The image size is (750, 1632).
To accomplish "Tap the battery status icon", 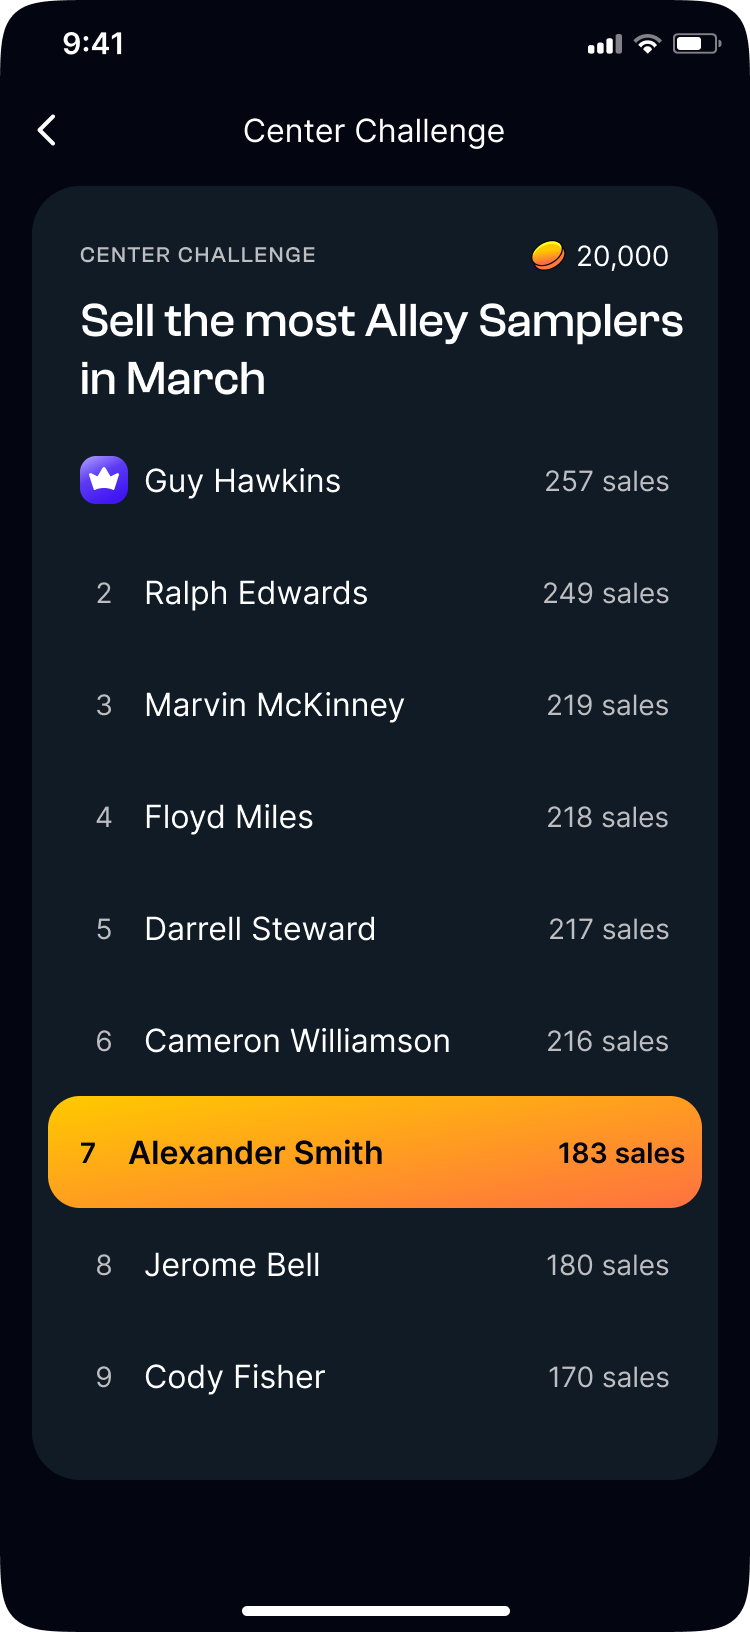I will point(696,44).
